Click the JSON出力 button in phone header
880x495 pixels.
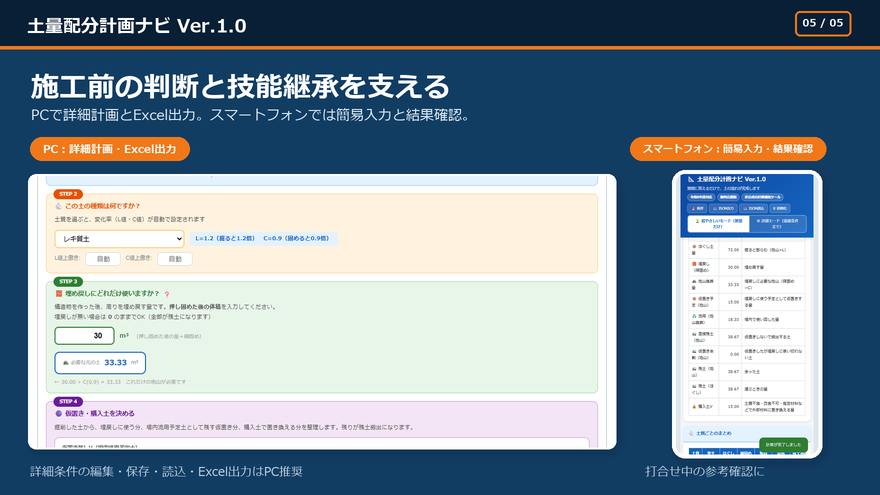pyautogui.click(x=723, y=208)
